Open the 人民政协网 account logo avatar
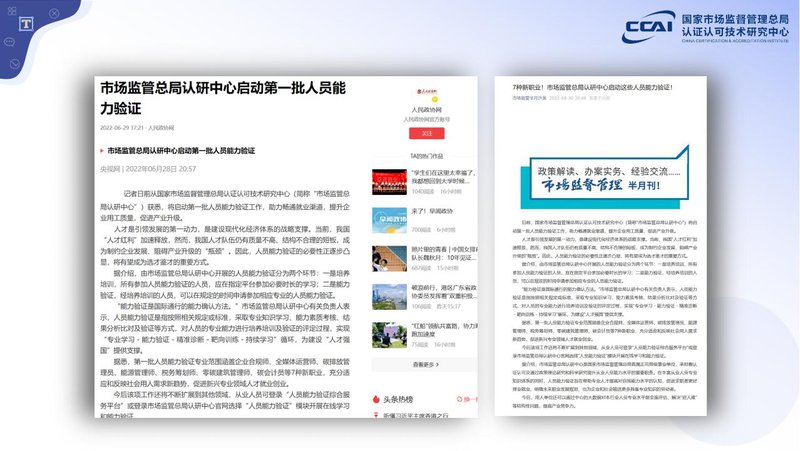The height and width of the screenshot is (451, 800). [x=427, y=91]
